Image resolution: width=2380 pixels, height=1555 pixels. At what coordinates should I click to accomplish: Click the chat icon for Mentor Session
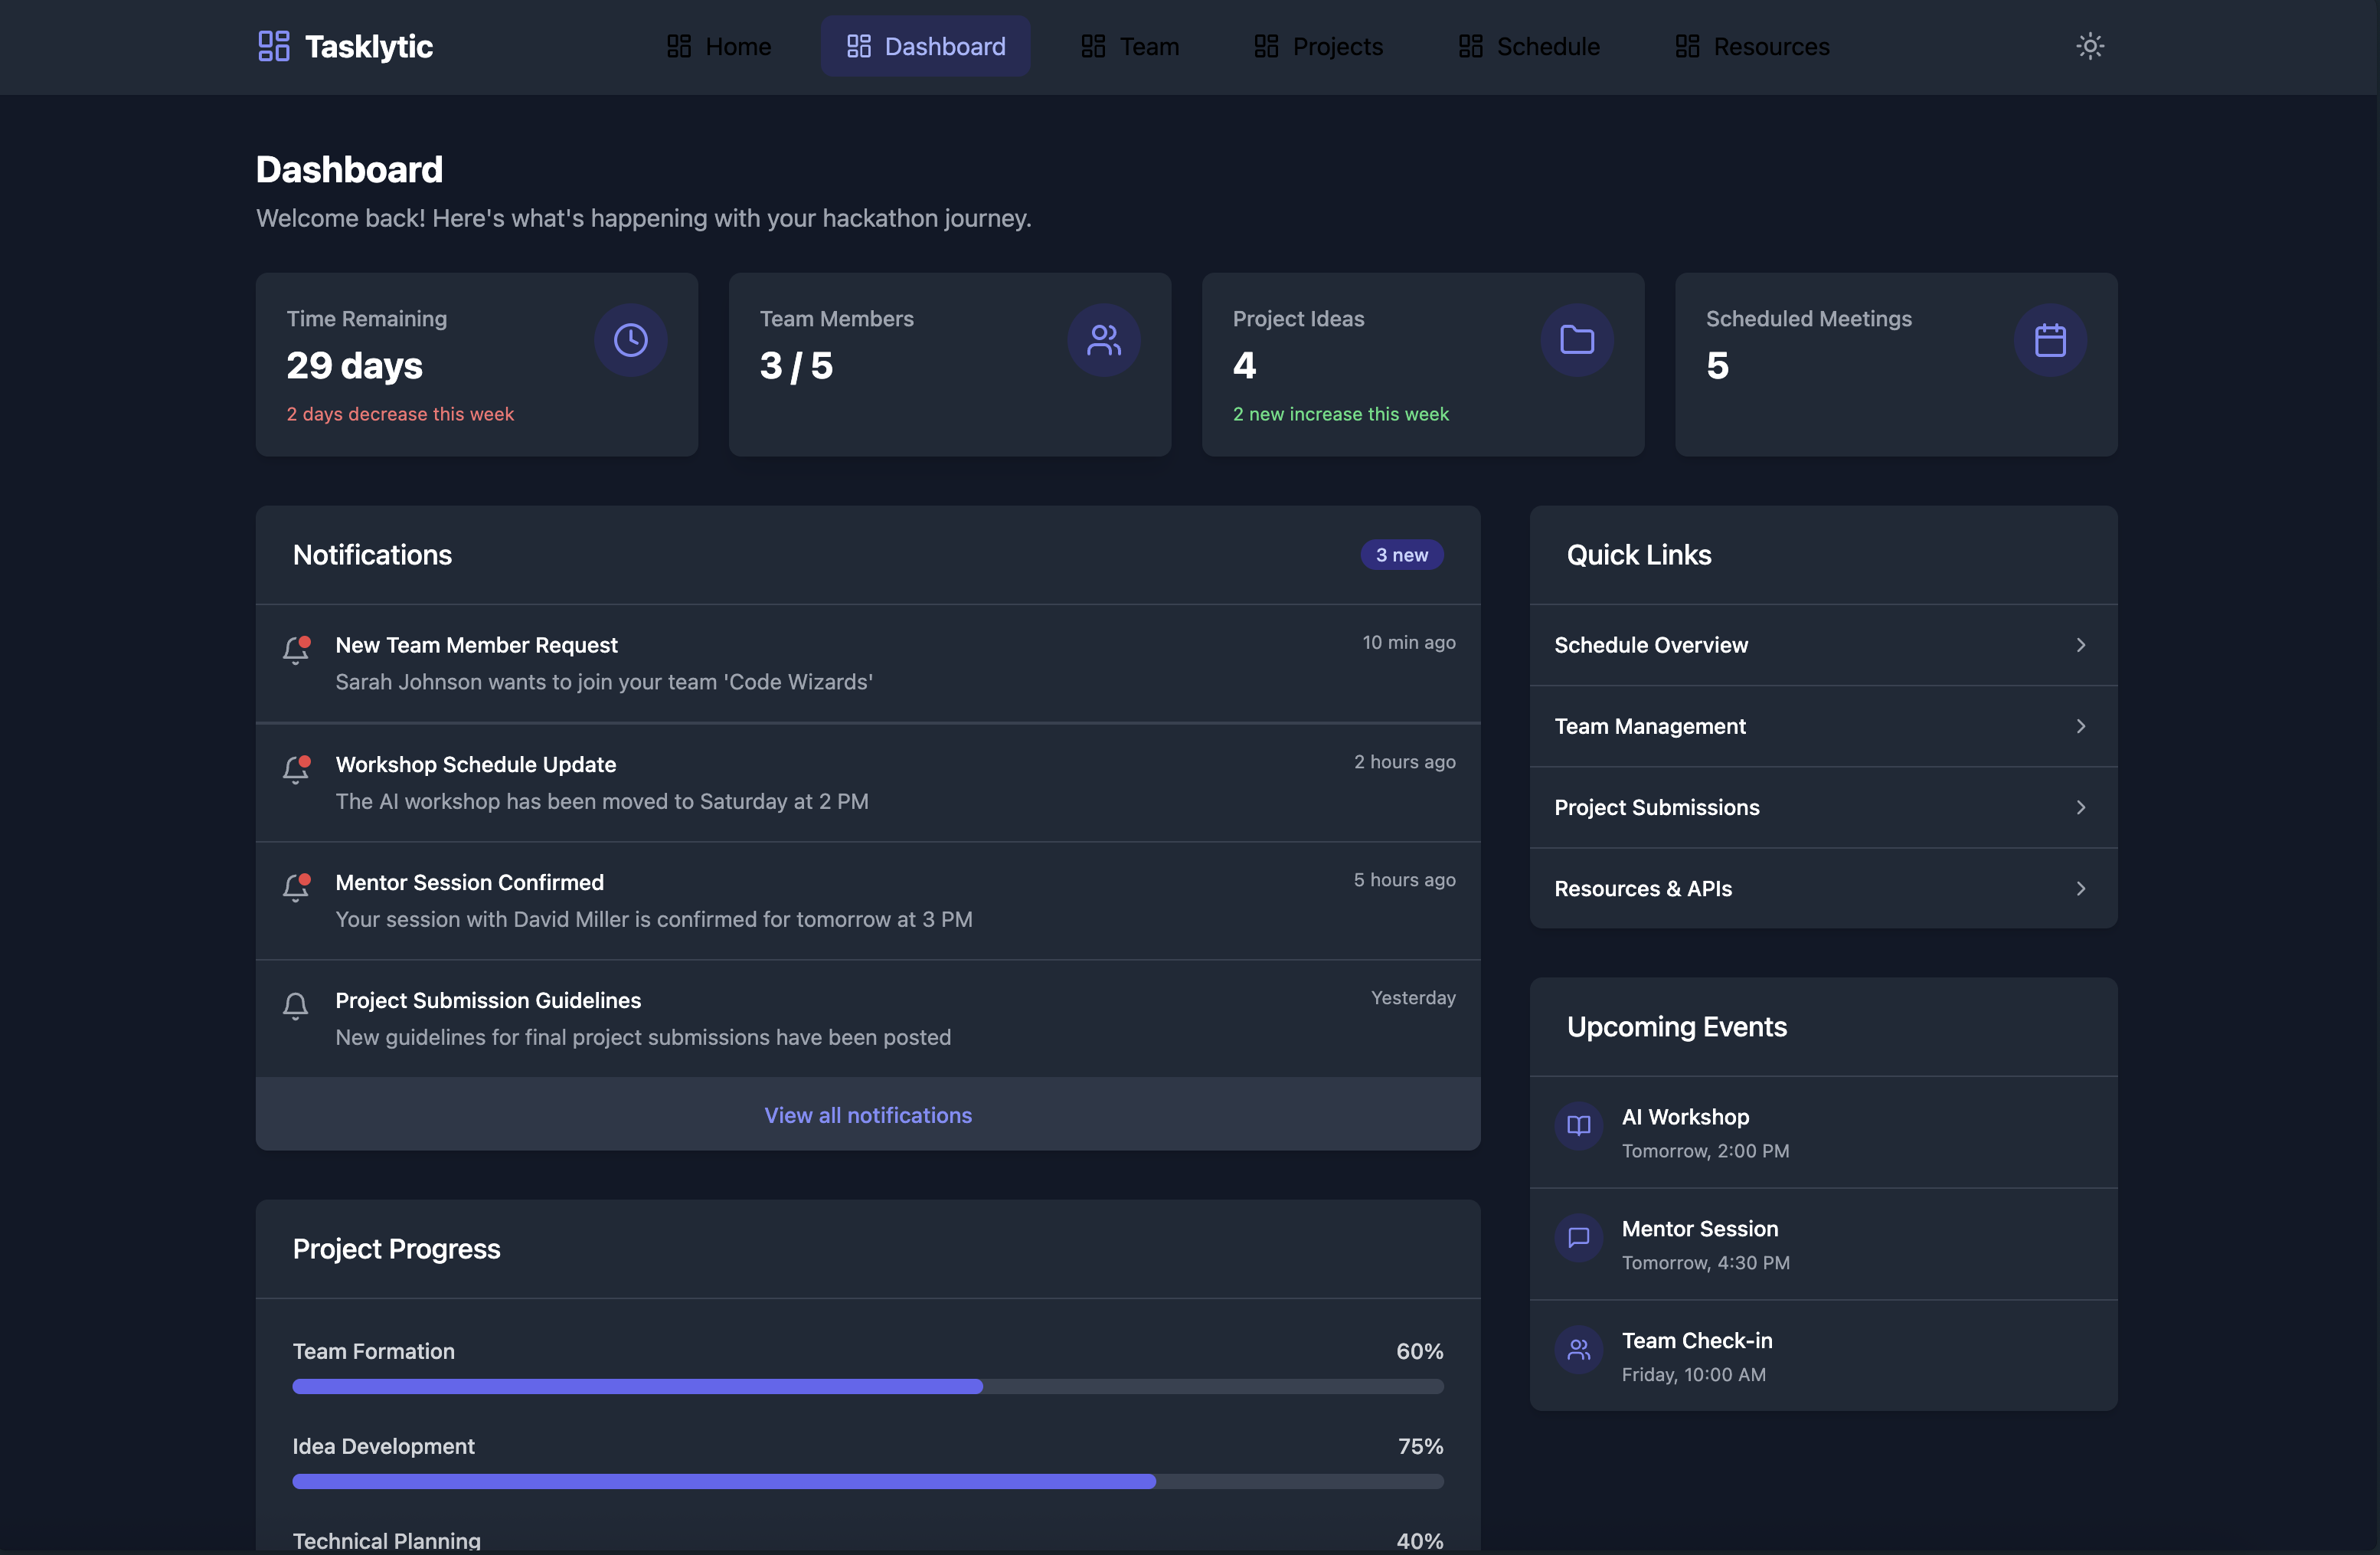coord(1578,1238)
